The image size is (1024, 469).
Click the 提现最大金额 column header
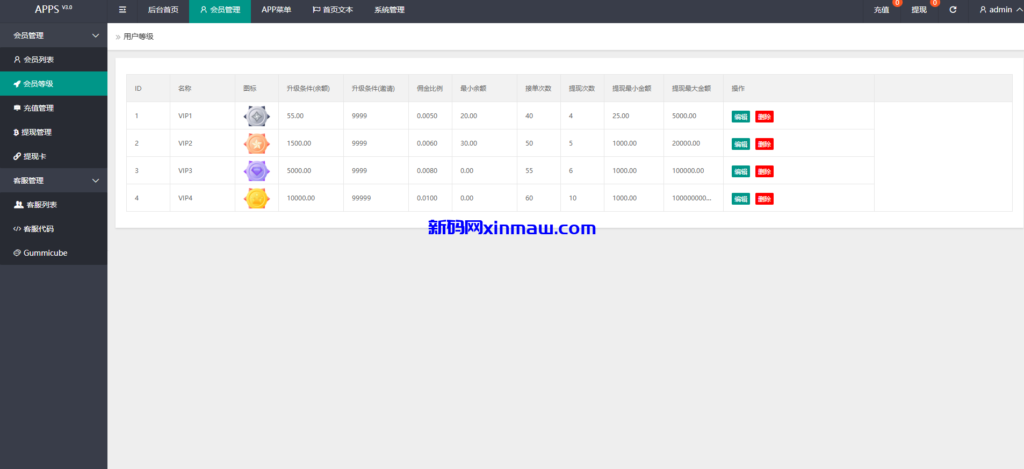(694, 88)
